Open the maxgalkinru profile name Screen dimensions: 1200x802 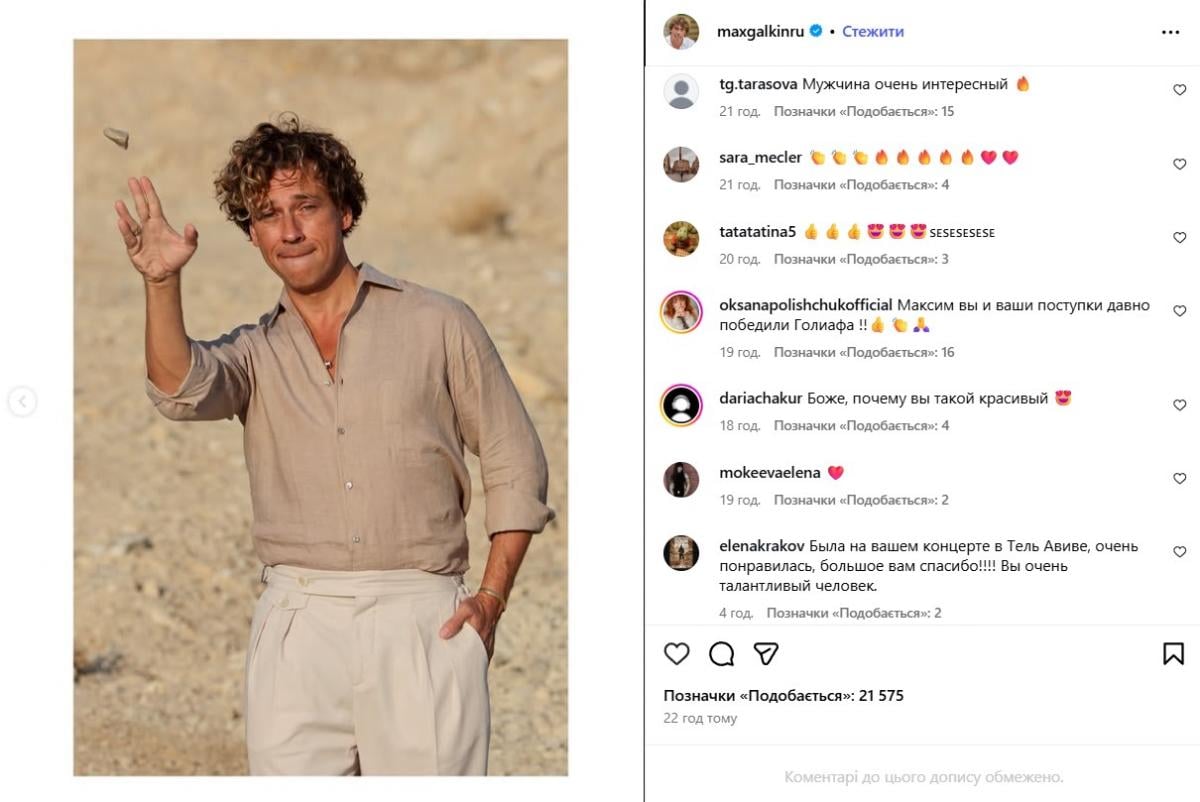(762, 32)
